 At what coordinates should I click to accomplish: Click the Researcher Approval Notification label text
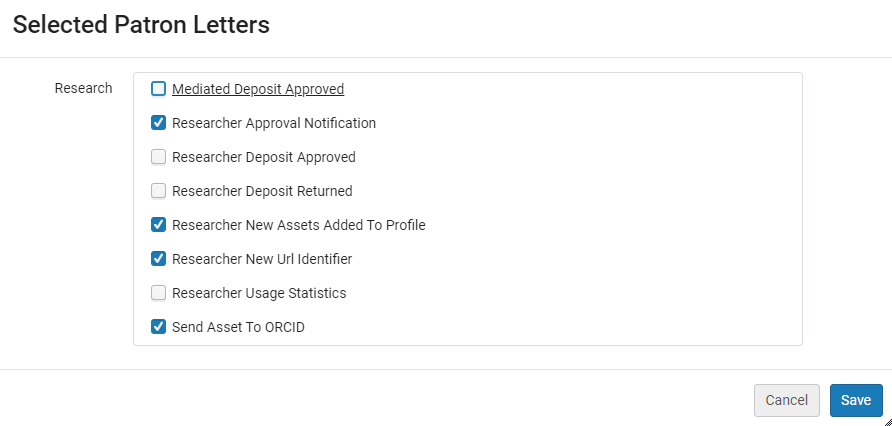(274, 123)
